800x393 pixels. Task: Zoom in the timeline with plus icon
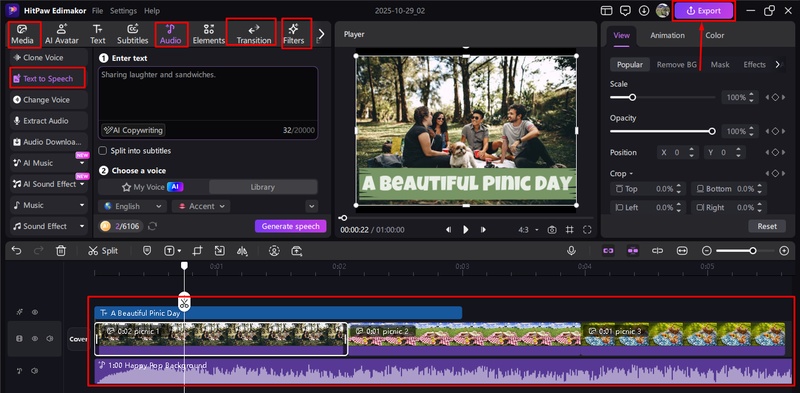point(784,251)
